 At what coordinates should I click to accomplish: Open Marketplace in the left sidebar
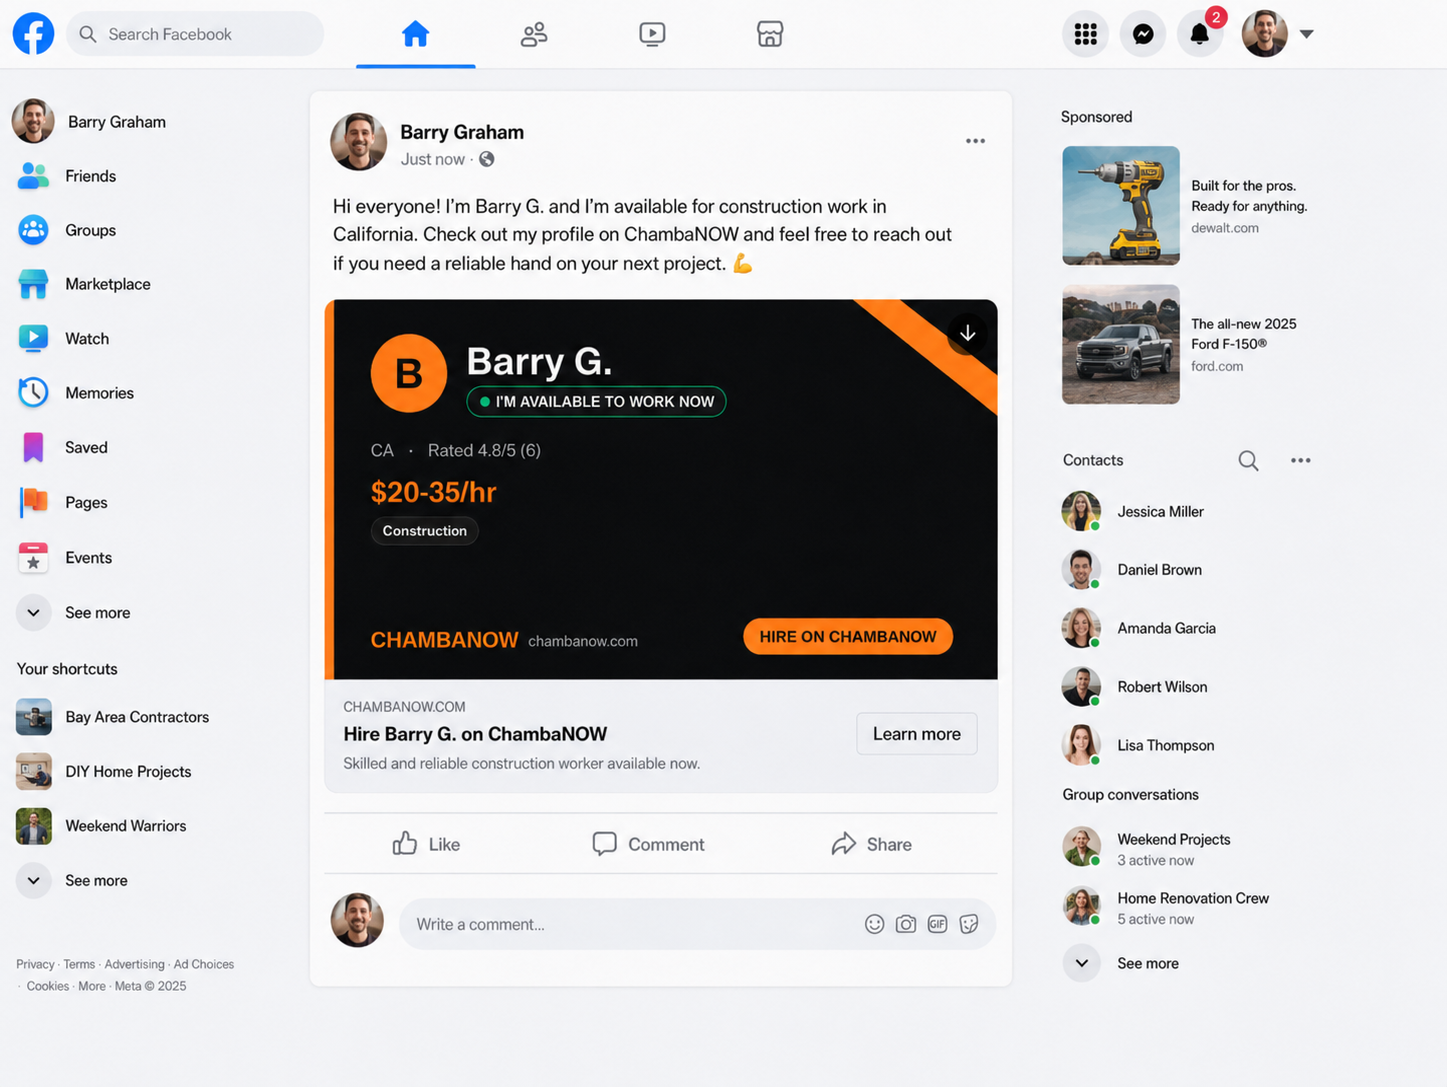[85, 284]
